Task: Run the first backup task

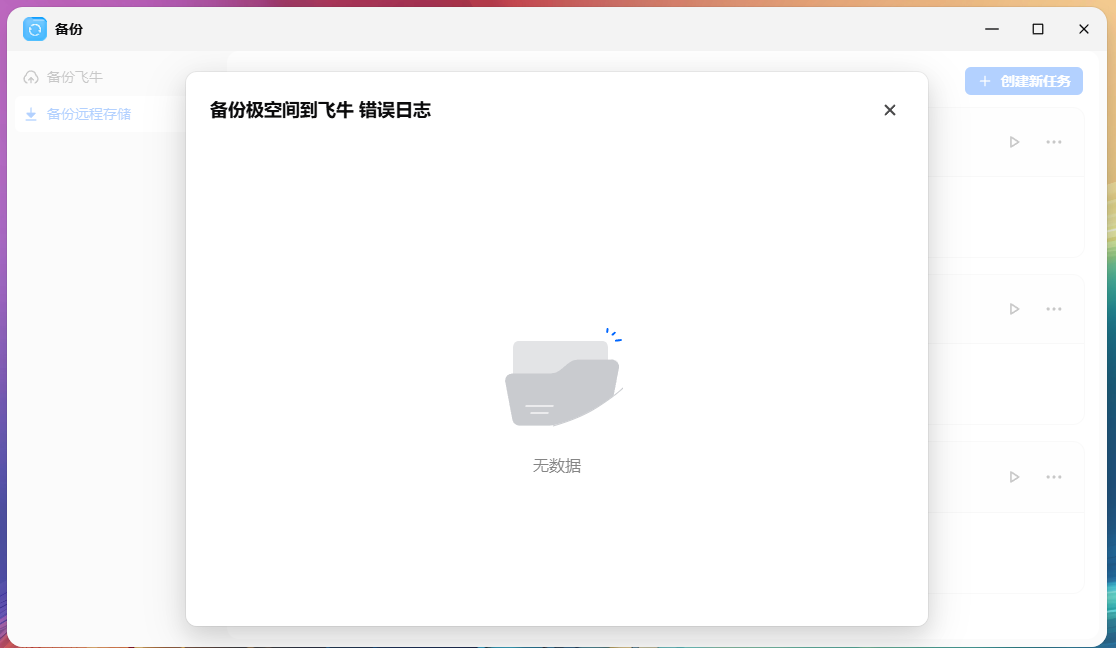Action: (1014, 142)
